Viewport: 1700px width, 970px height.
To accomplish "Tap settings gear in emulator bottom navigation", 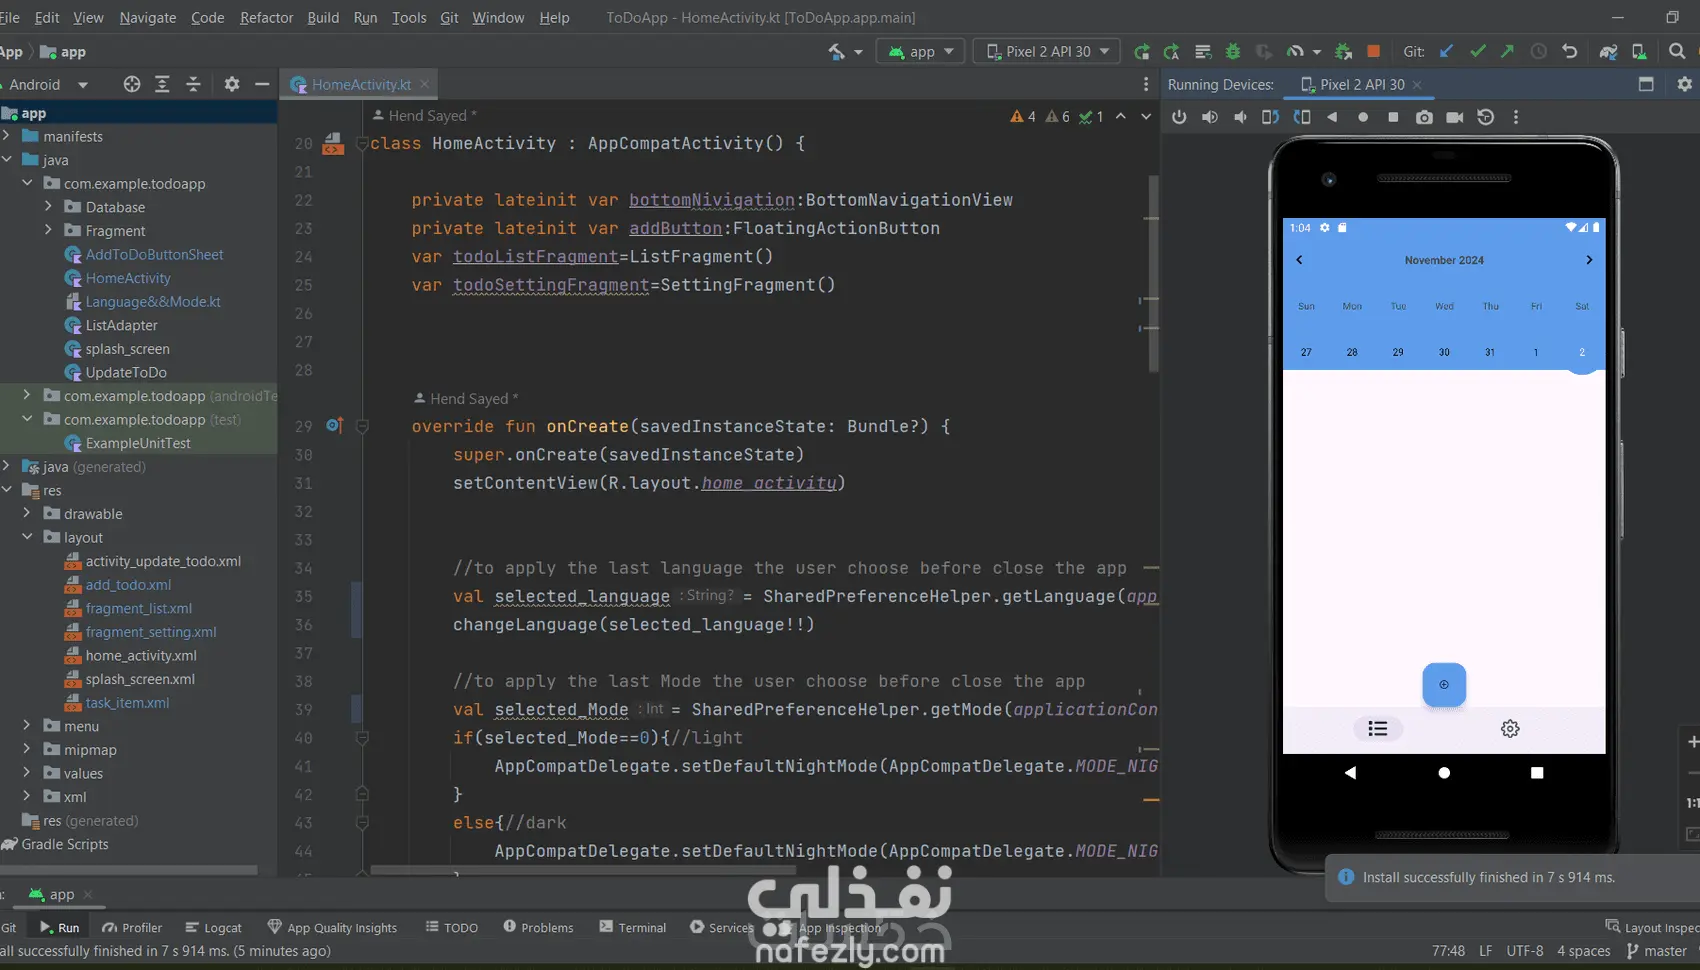I will click(x=1510, y=729).
